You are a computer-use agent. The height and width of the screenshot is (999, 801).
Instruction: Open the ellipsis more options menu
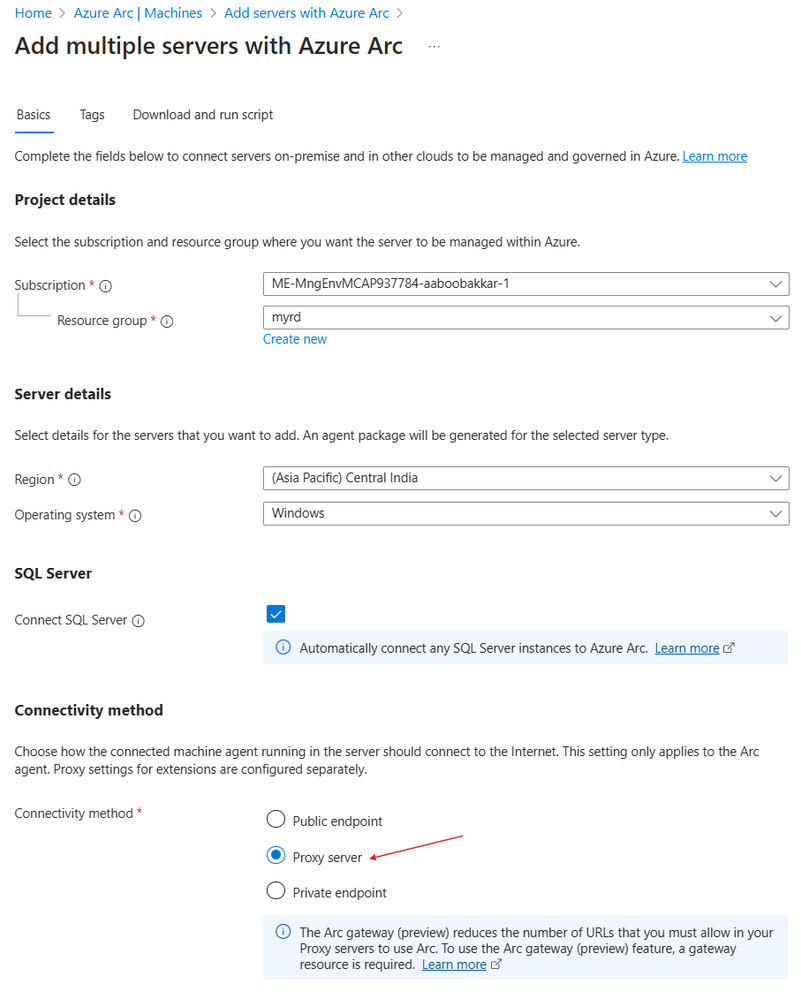tap(434, 47)
